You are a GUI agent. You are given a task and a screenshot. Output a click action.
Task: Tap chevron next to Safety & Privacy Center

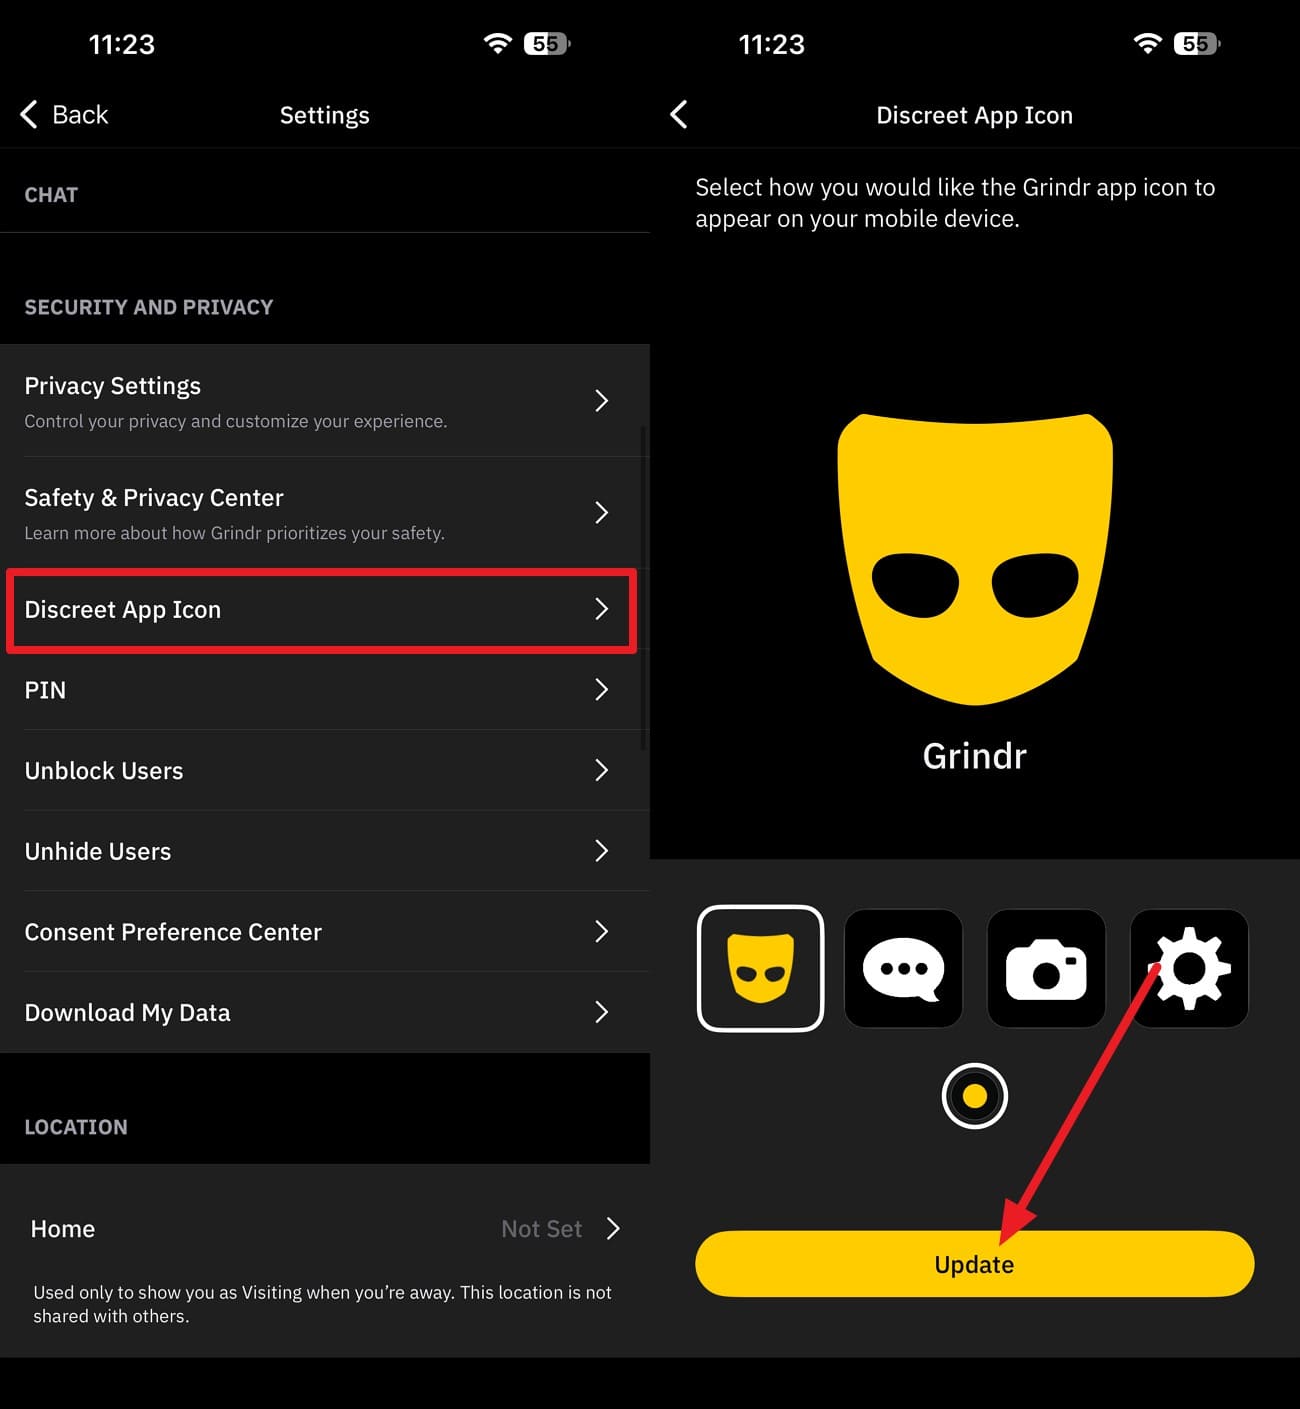(601, 513)
